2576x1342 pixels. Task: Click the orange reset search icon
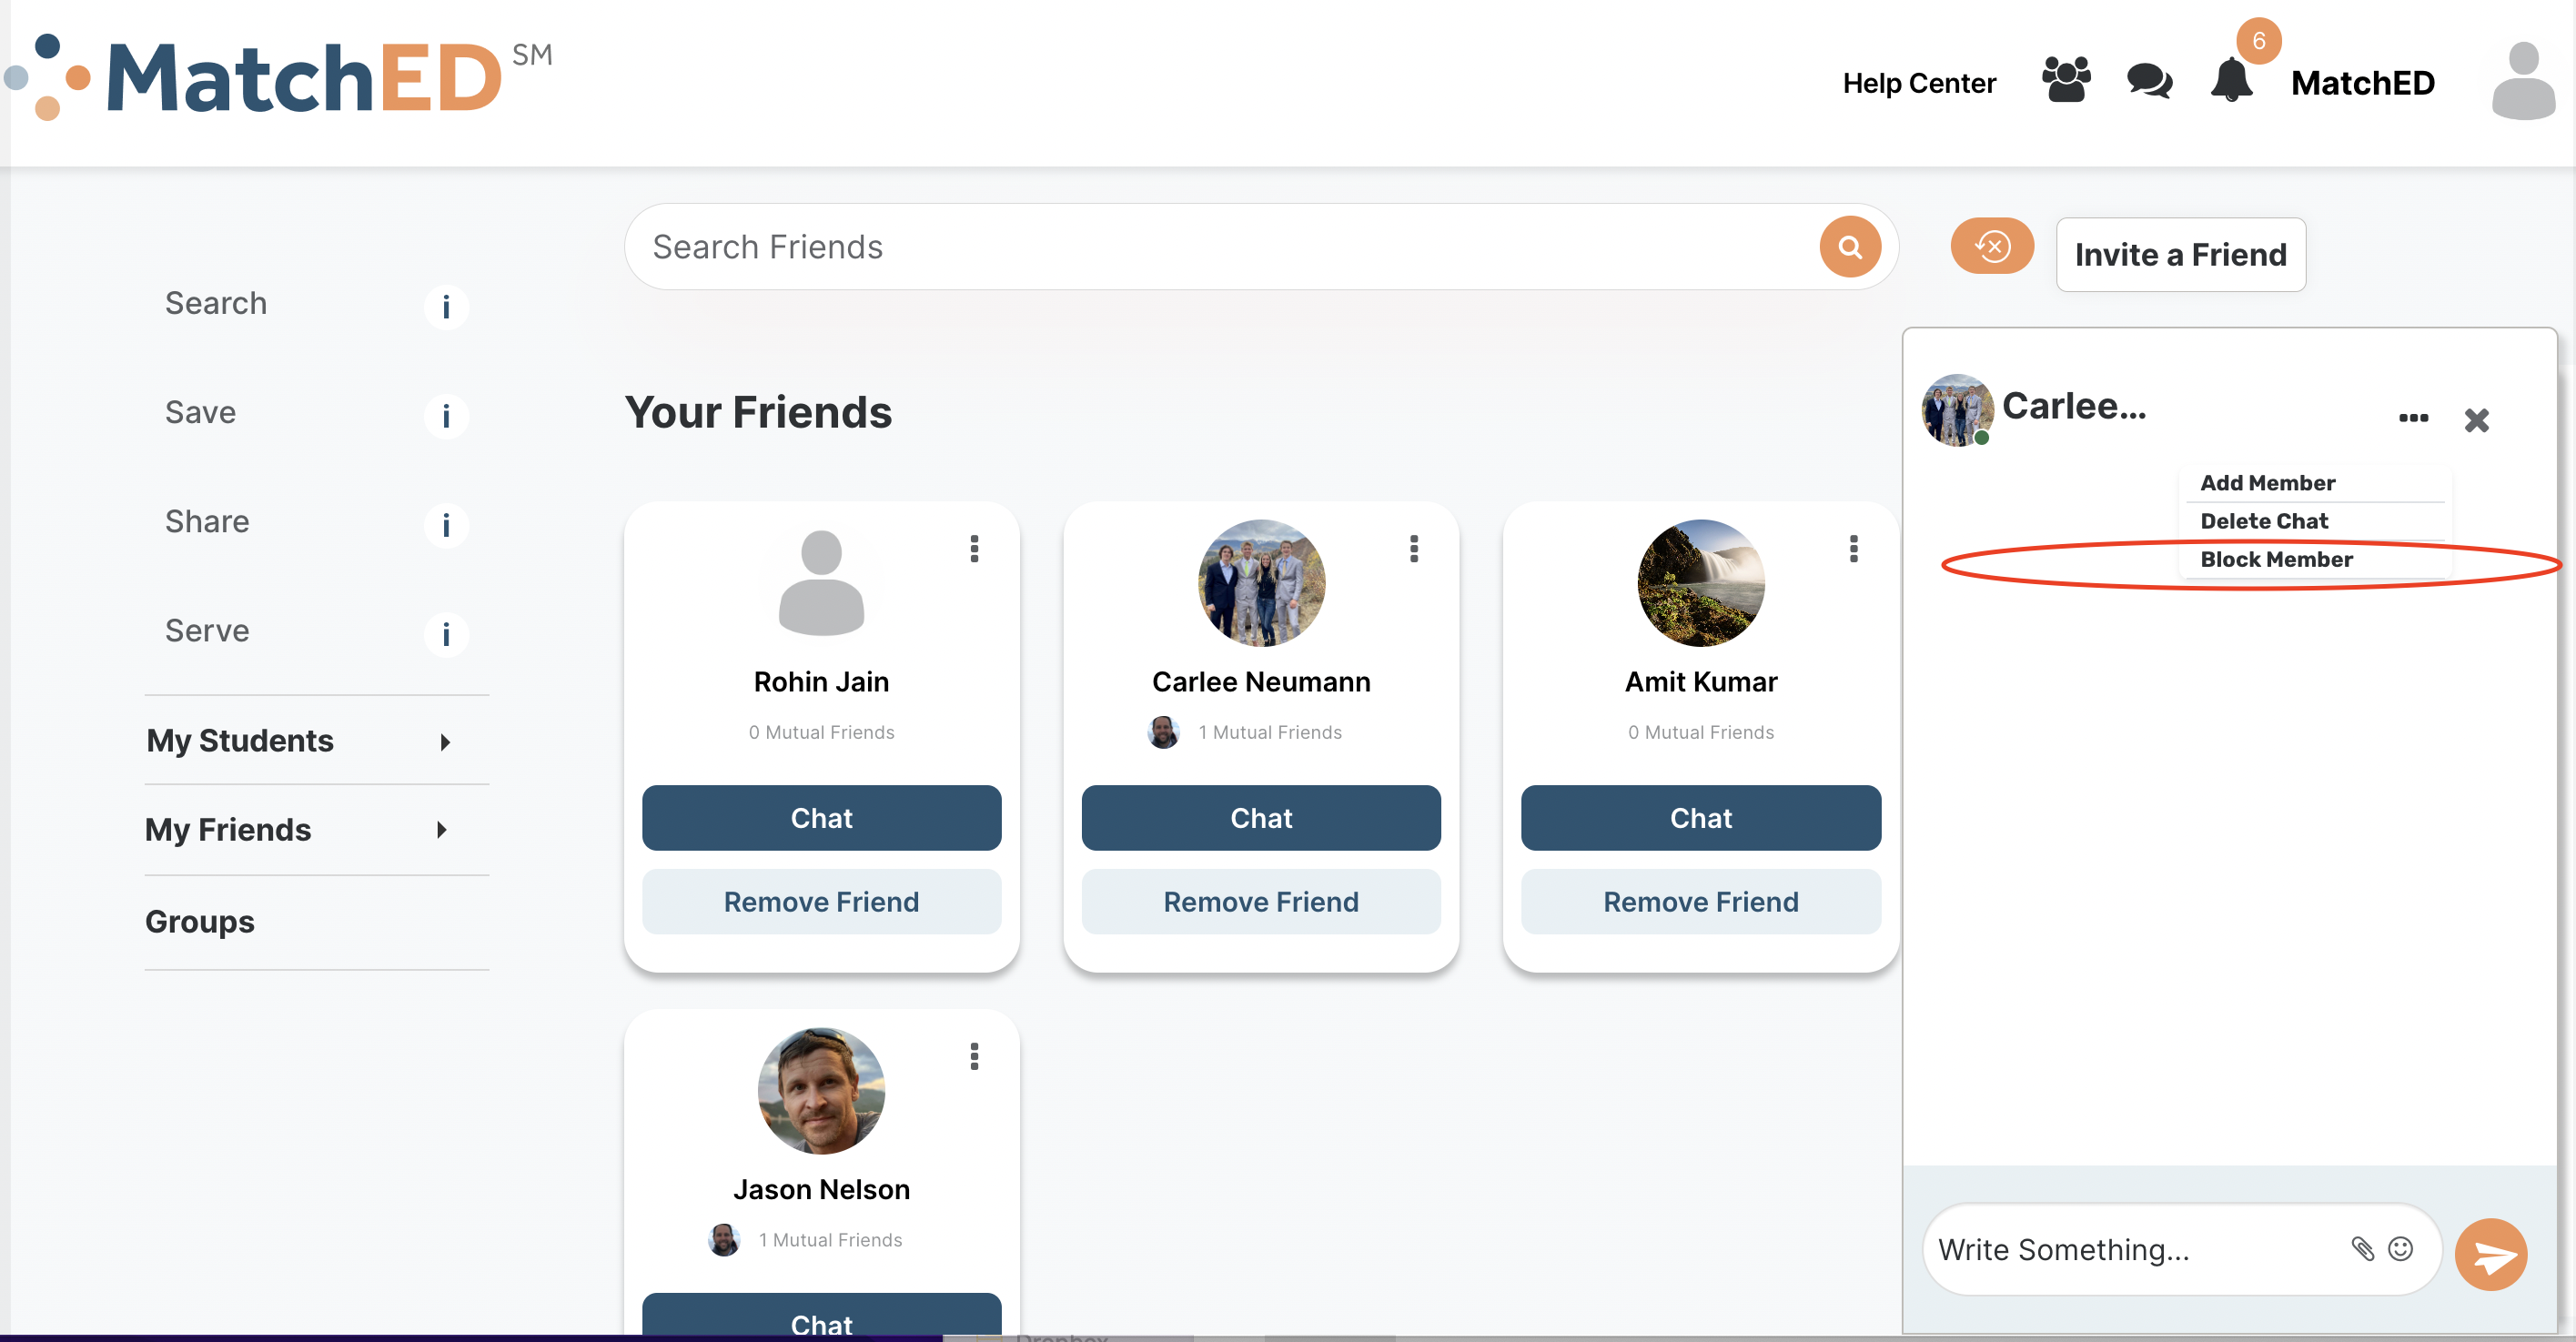point(1991,246)
